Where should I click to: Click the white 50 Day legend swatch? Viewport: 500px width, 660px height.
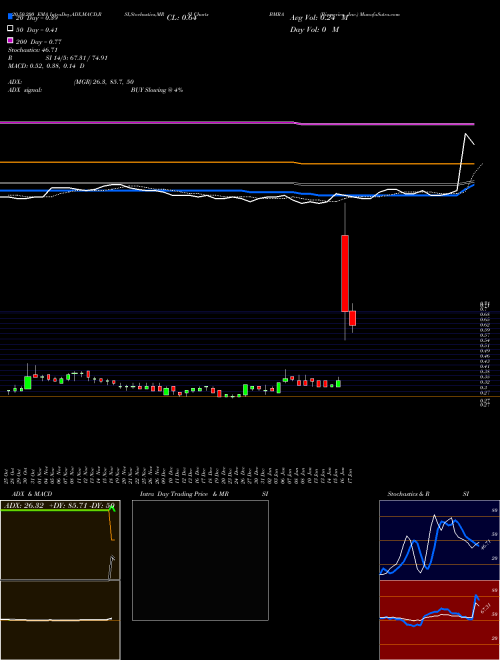coord(11,29)
